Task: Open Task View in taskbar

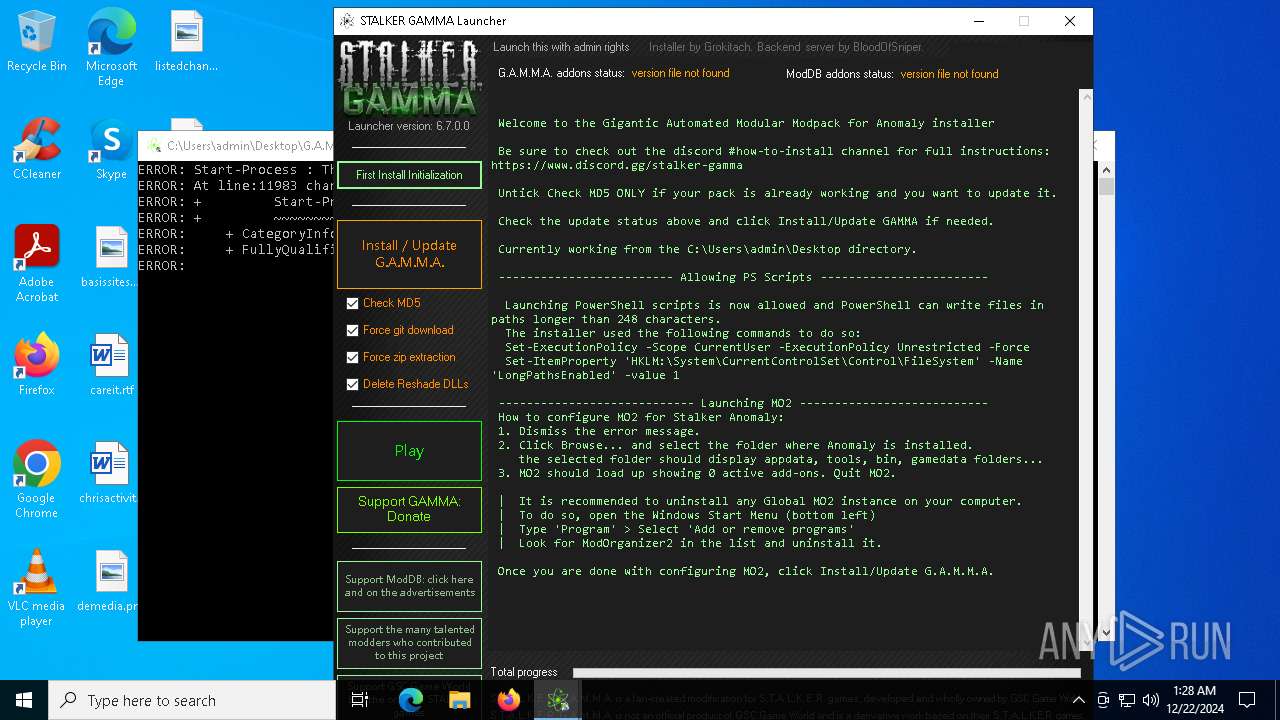Action: pyautogui.click(x=360, y=700)
